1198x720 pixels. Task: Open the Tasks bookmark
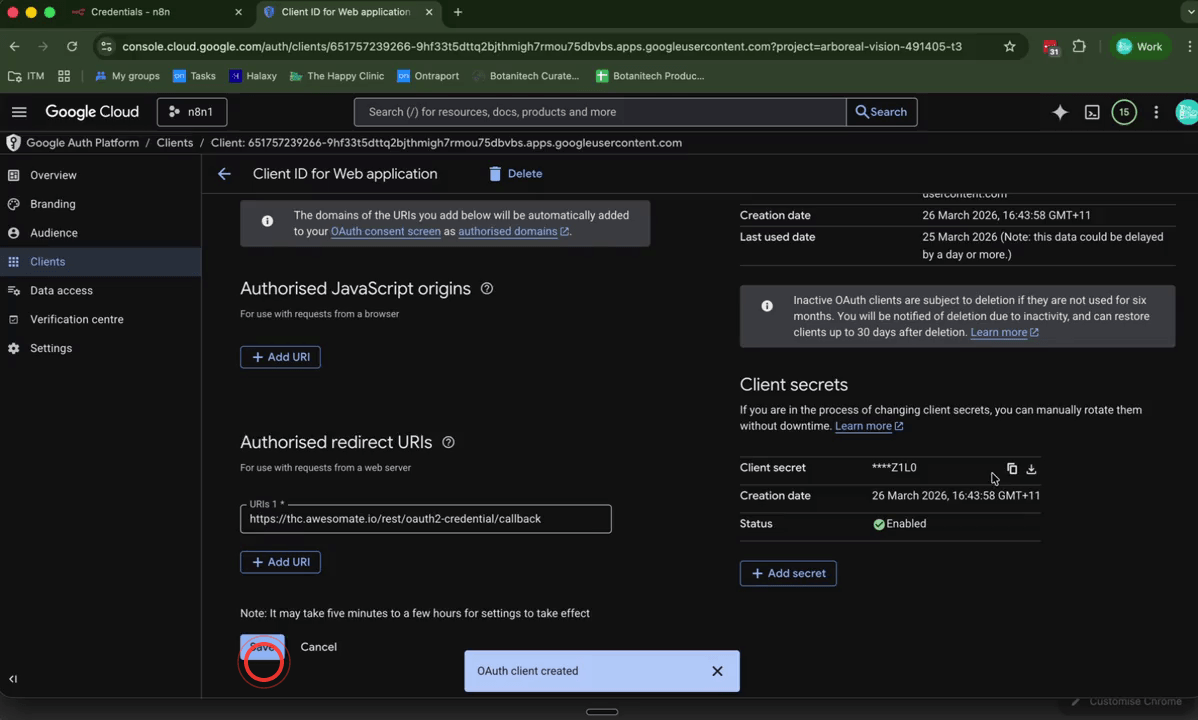click(x=194, y=76)
